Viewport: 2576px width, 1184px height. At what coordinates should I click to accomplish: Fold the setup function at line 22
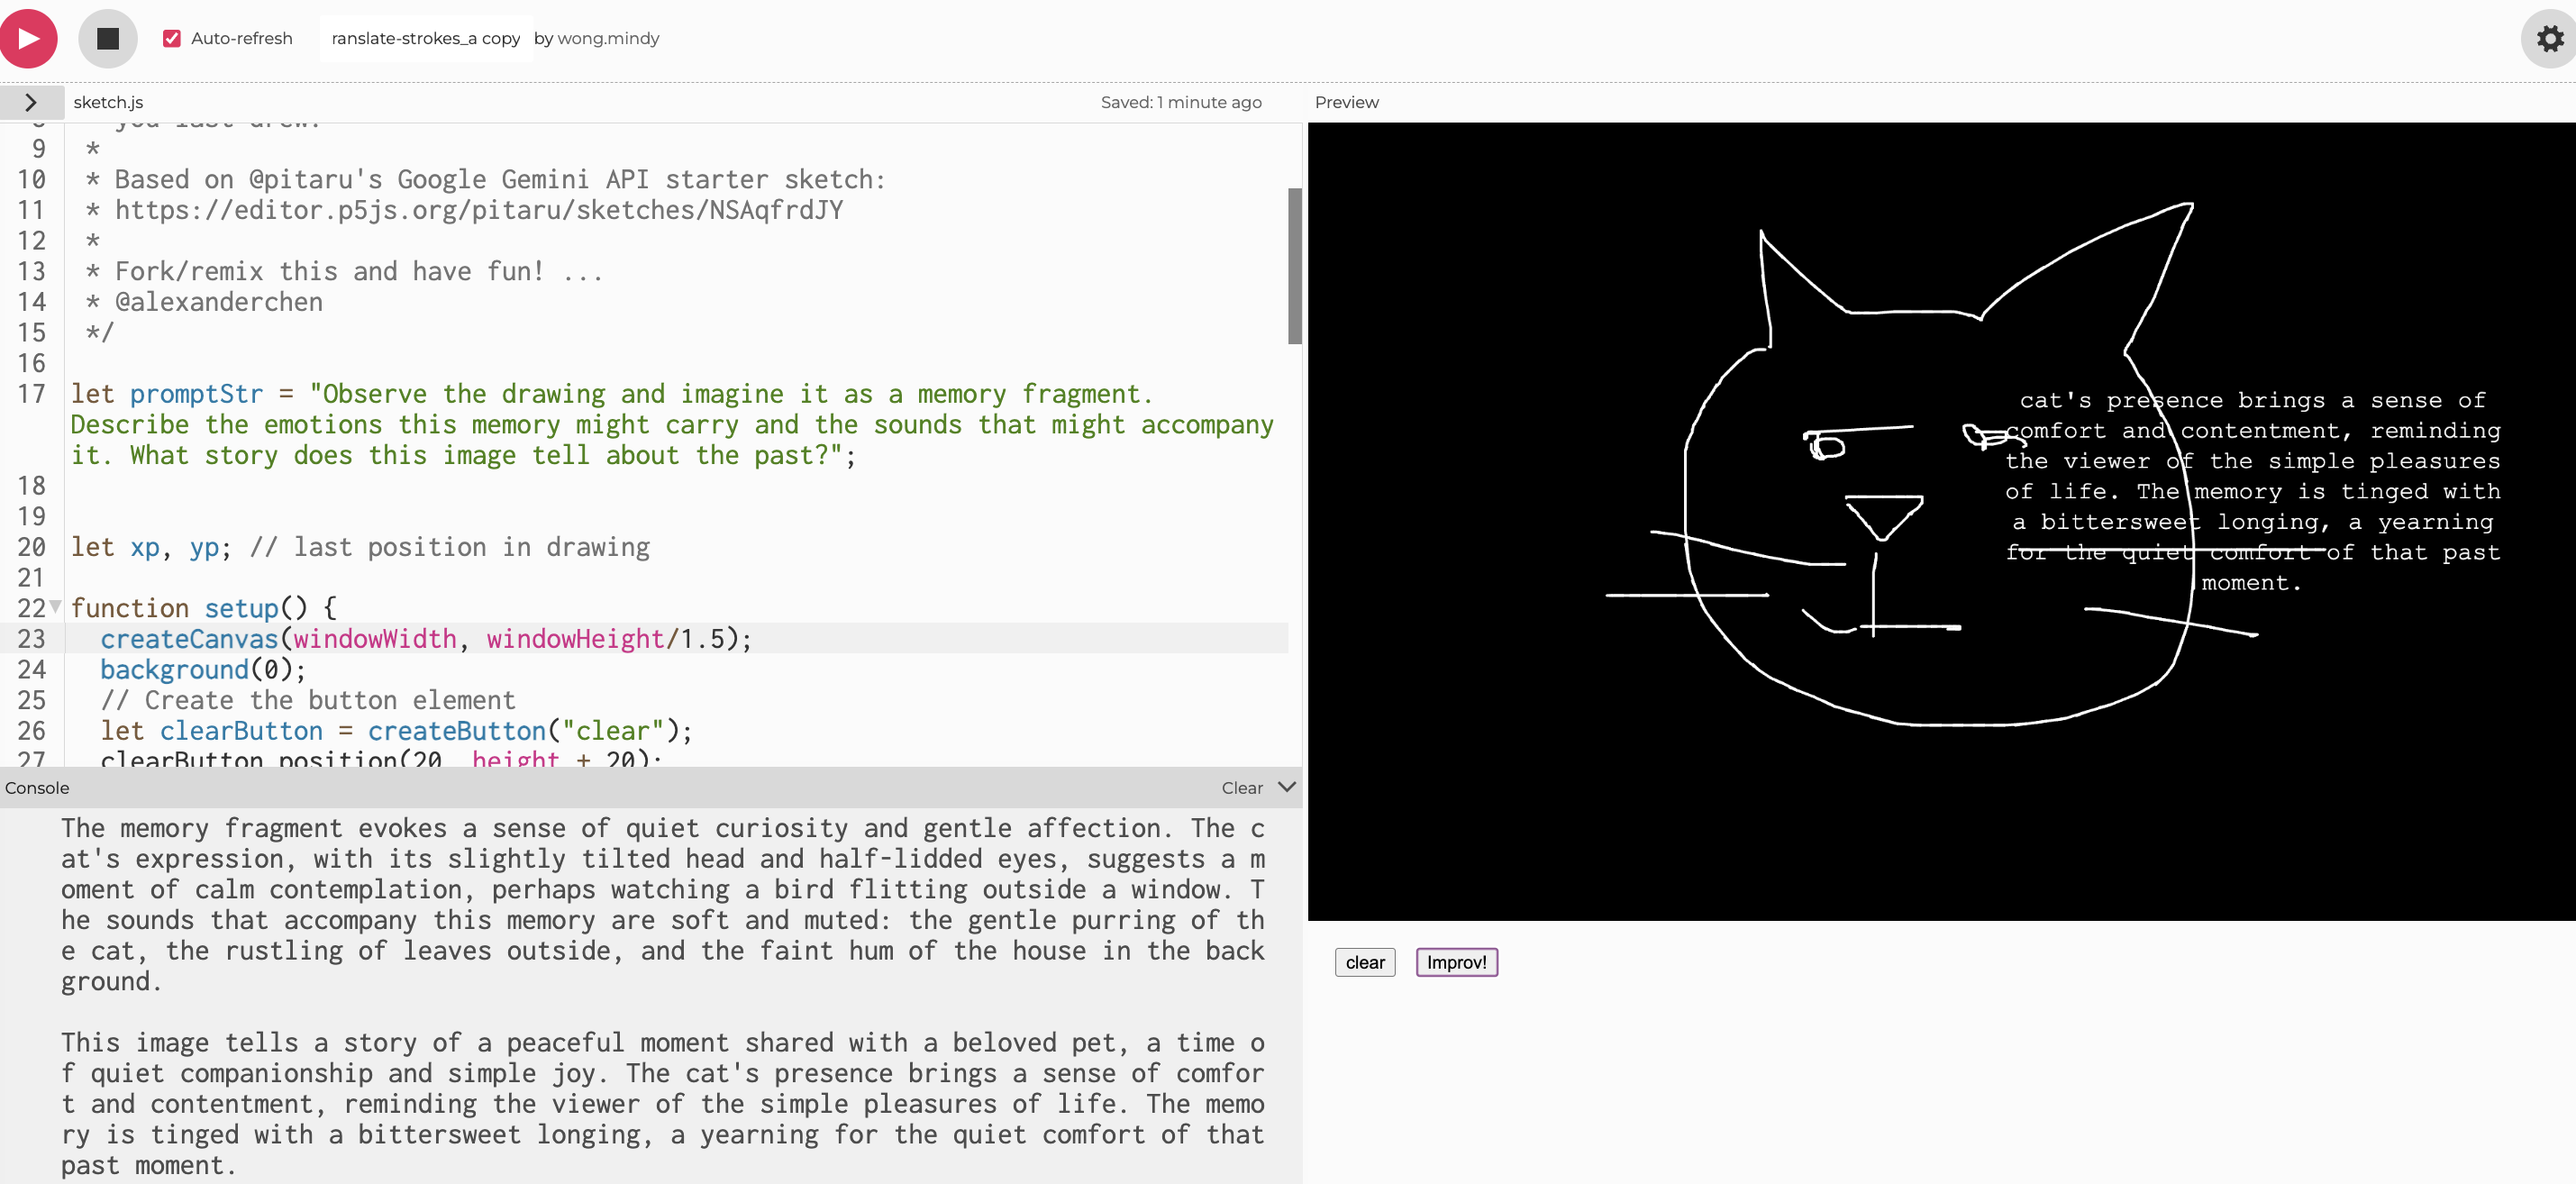tap(56, 606)
